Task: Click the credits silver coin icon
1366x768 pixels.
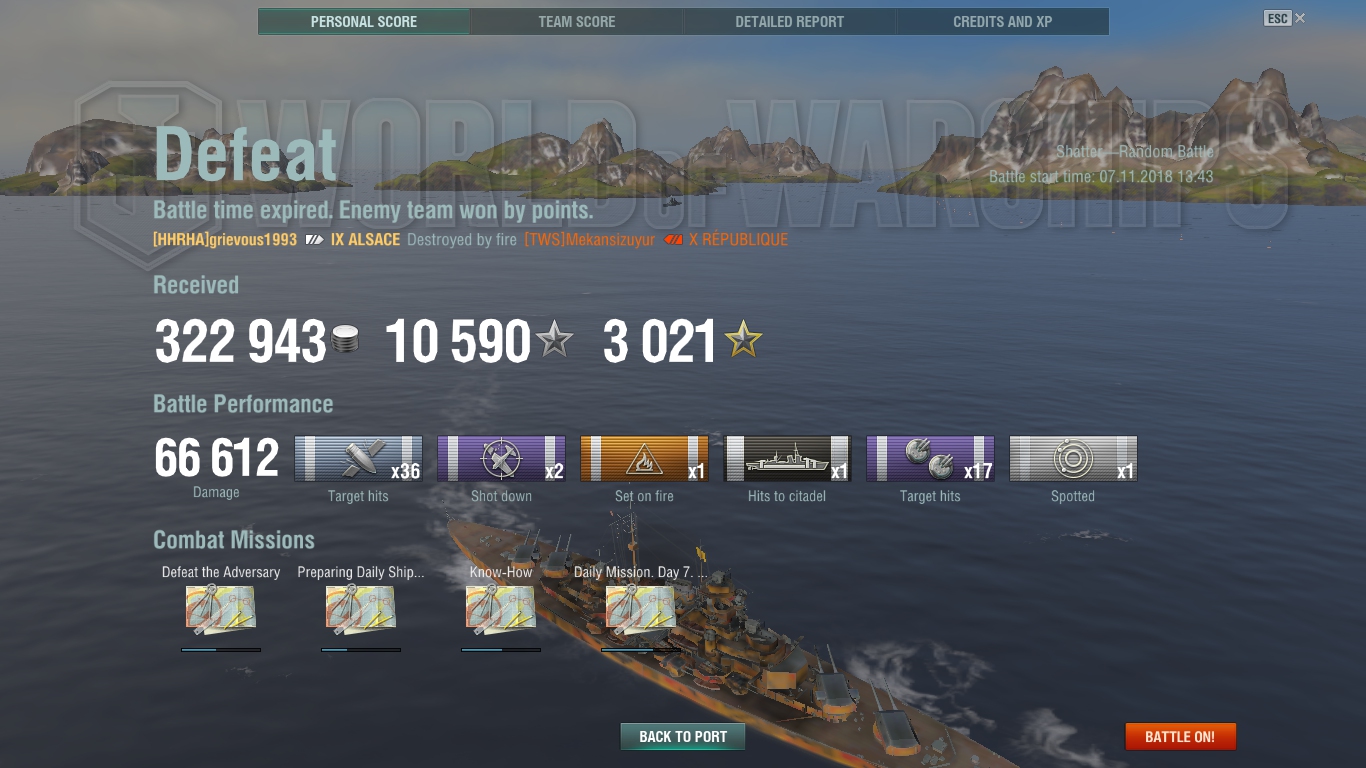Action: 345,340
